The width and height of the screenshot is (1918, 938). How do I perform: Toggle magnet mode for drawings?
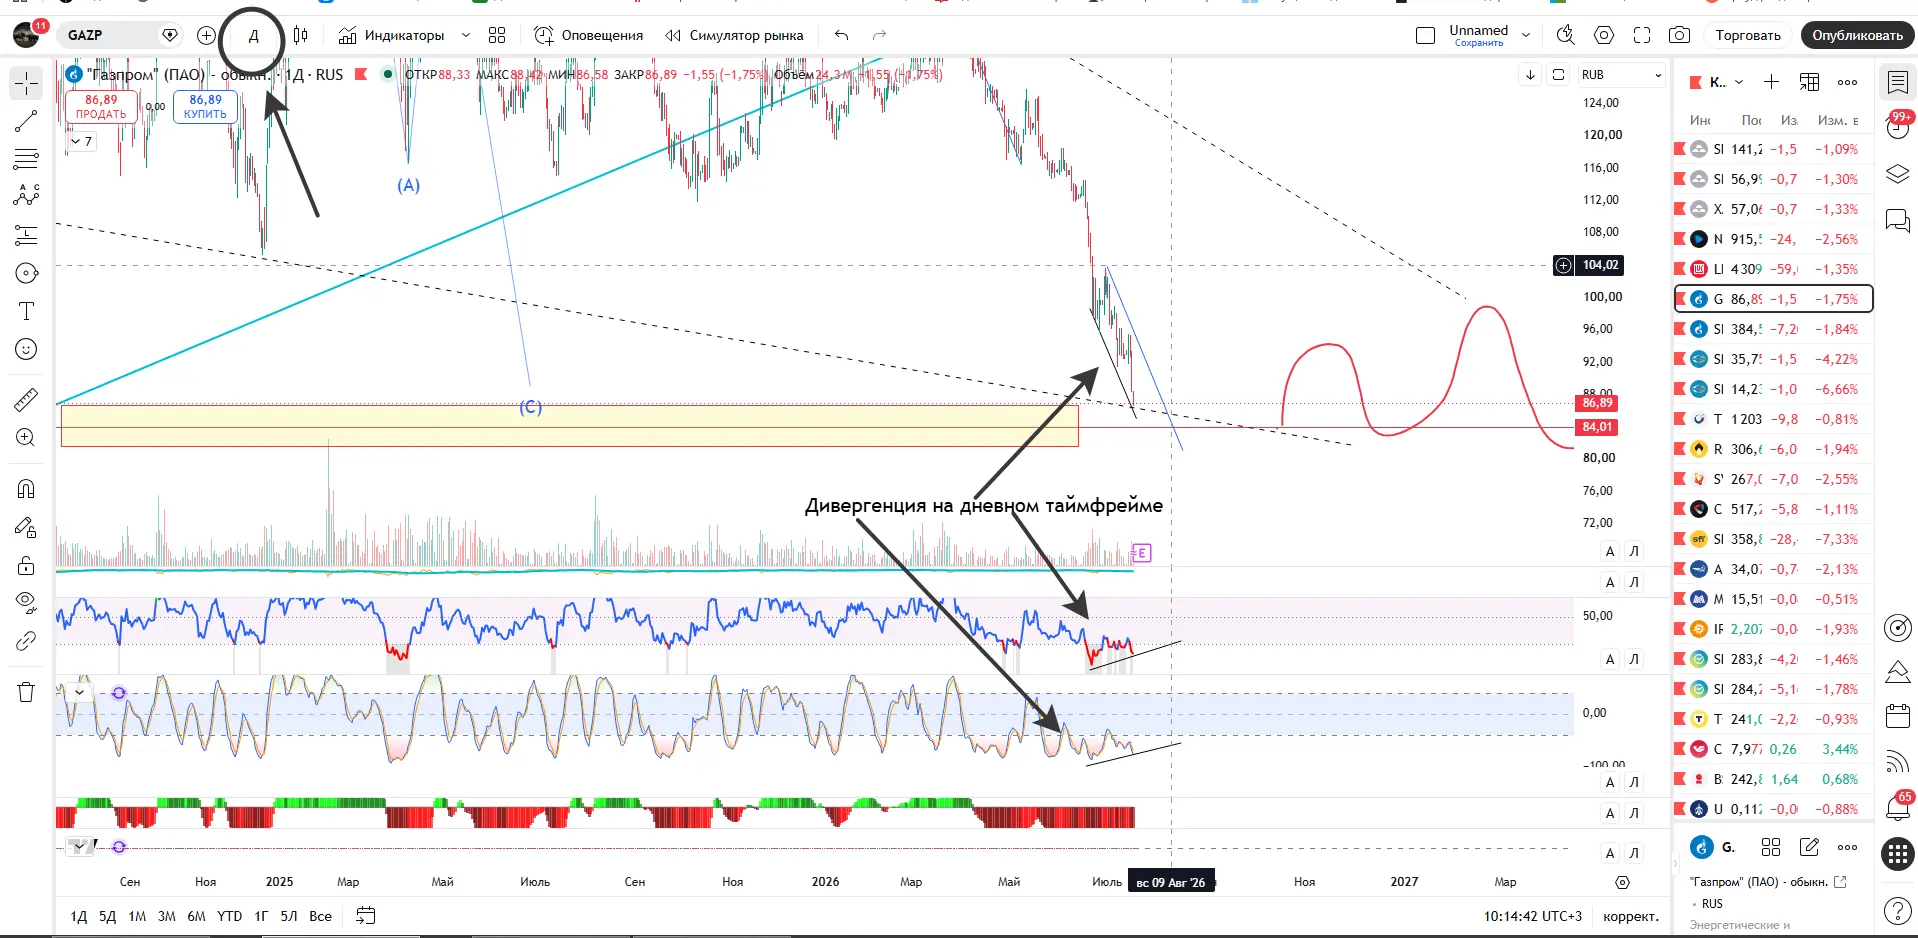click(26, 489)
